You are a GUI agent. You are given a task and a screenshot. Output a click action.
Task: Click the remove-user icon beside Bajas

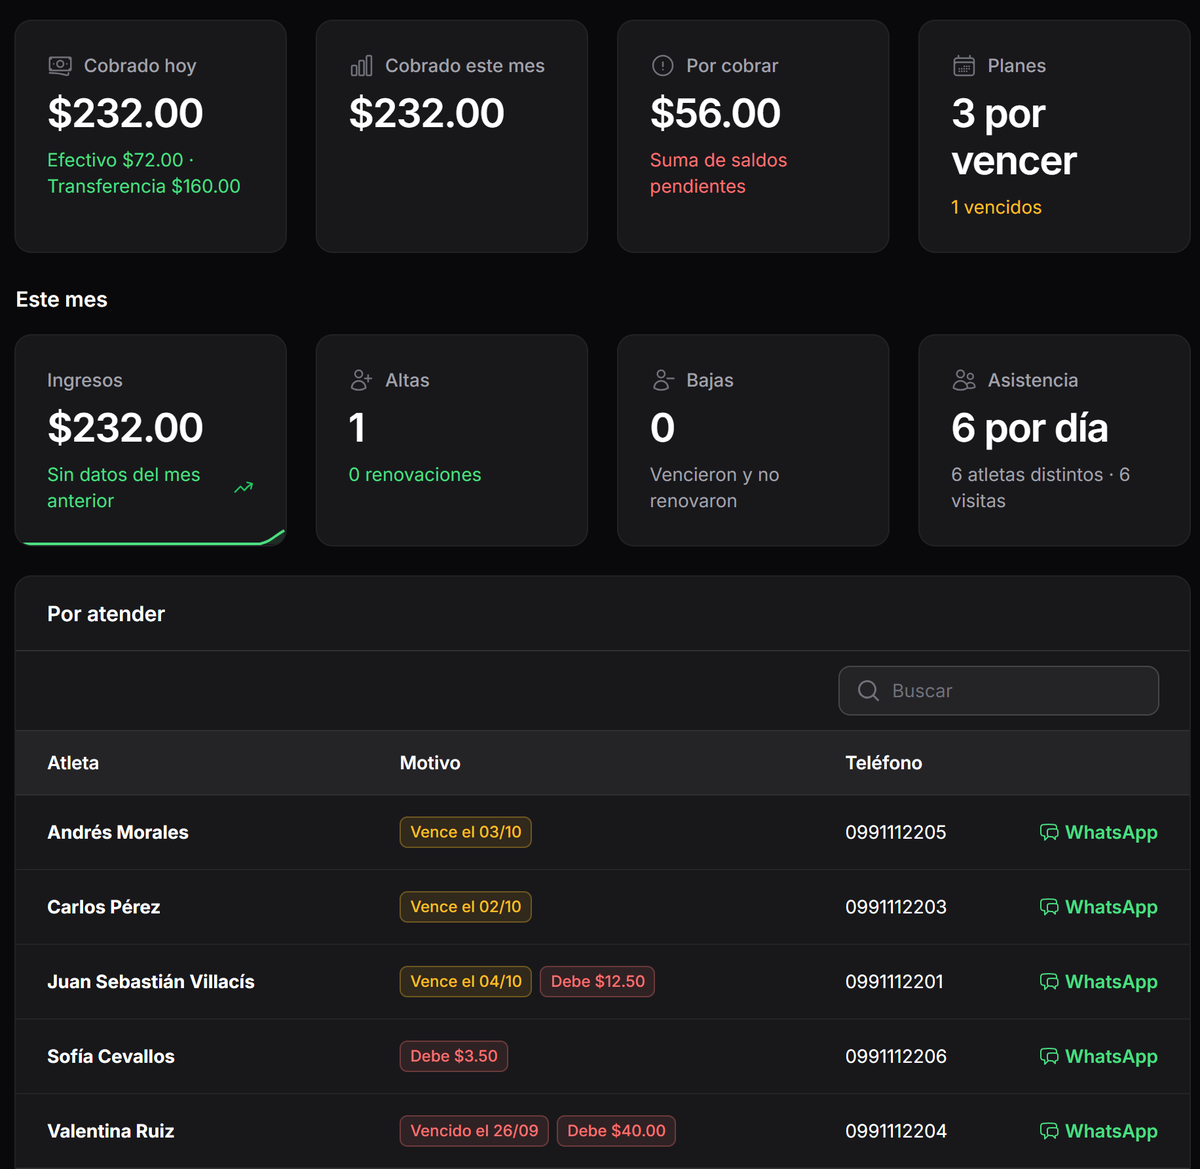pos(662,380)
